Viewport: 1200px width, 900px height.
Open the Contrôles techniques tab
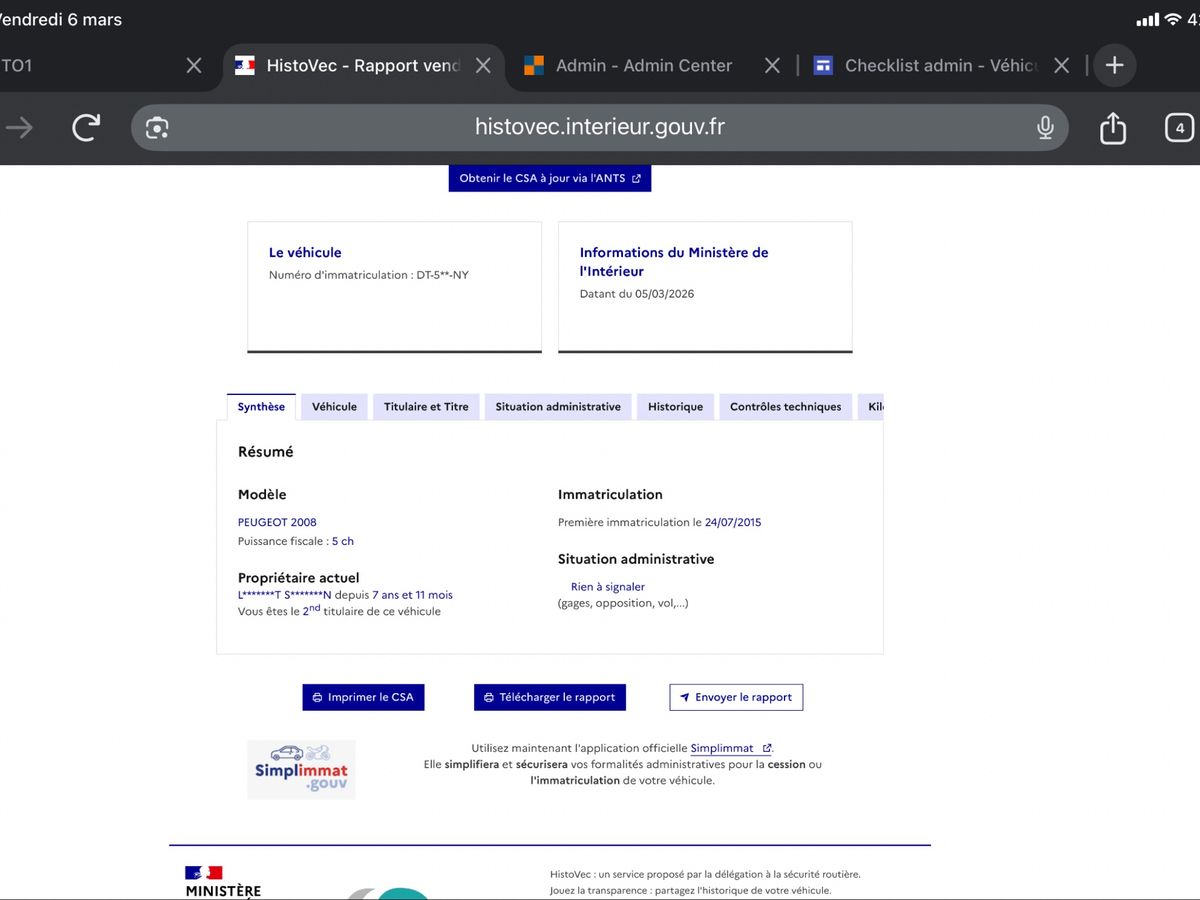(786, 407)
